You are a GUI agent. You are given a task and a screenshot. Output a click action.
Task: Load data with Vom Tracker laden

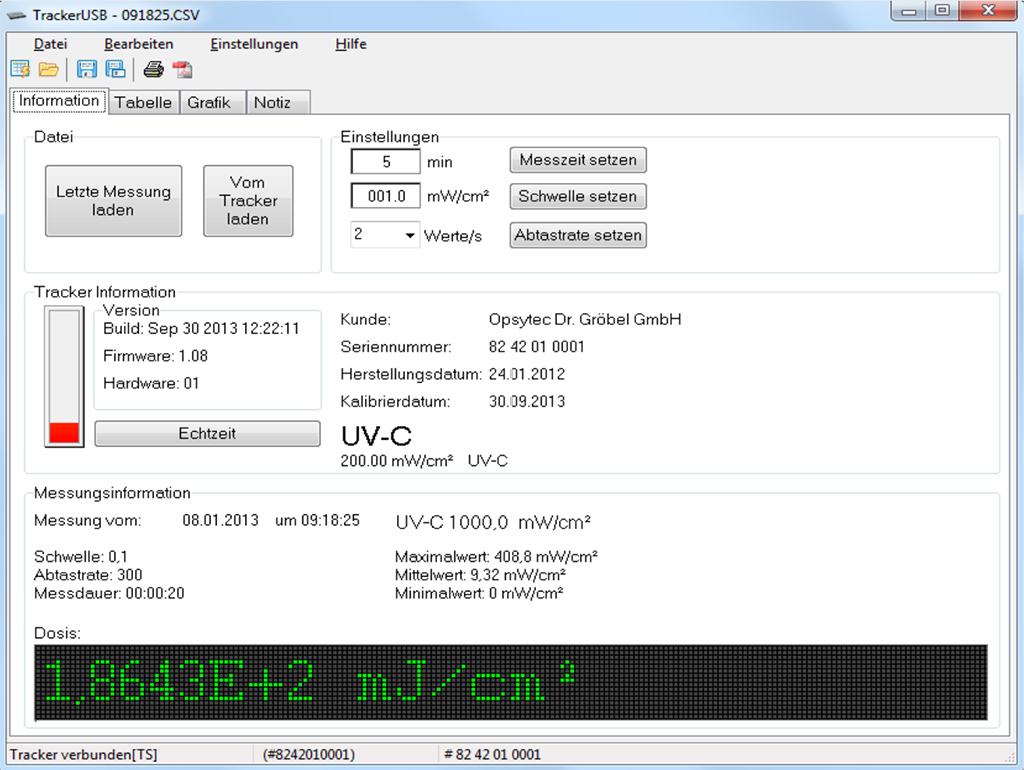coord(248,200)
